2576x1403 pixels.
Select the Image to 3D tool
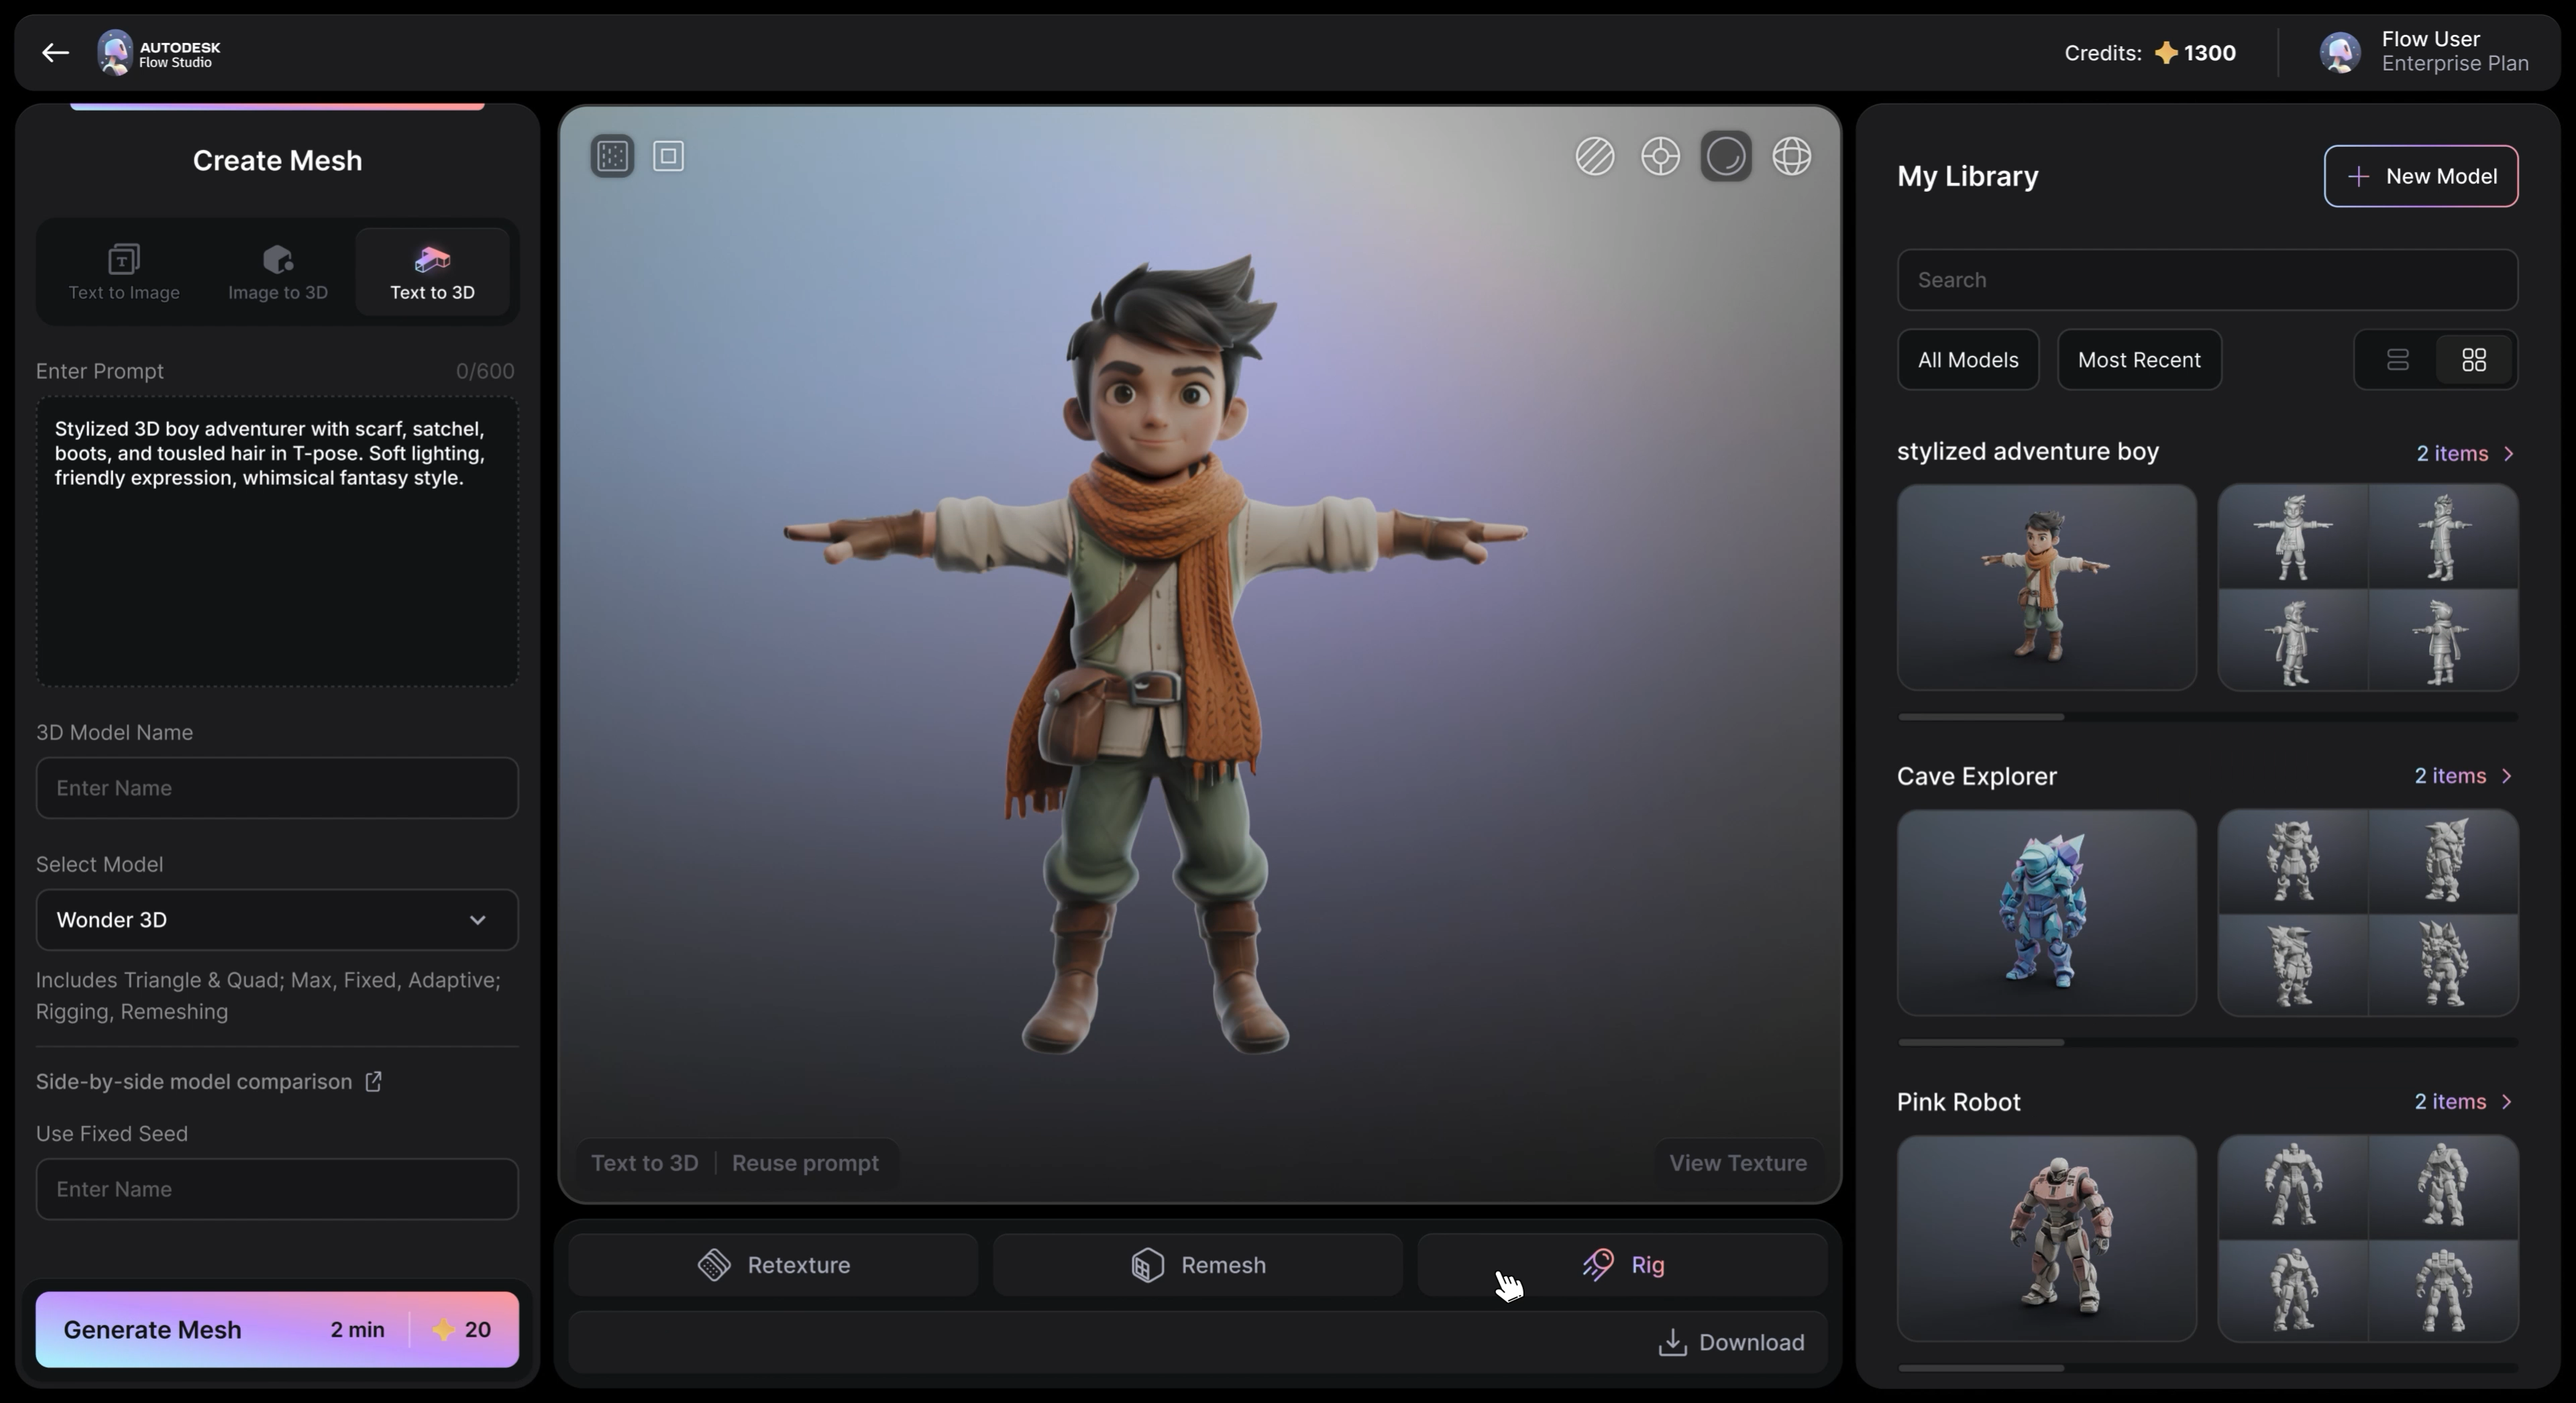click(x=277, y=272)
